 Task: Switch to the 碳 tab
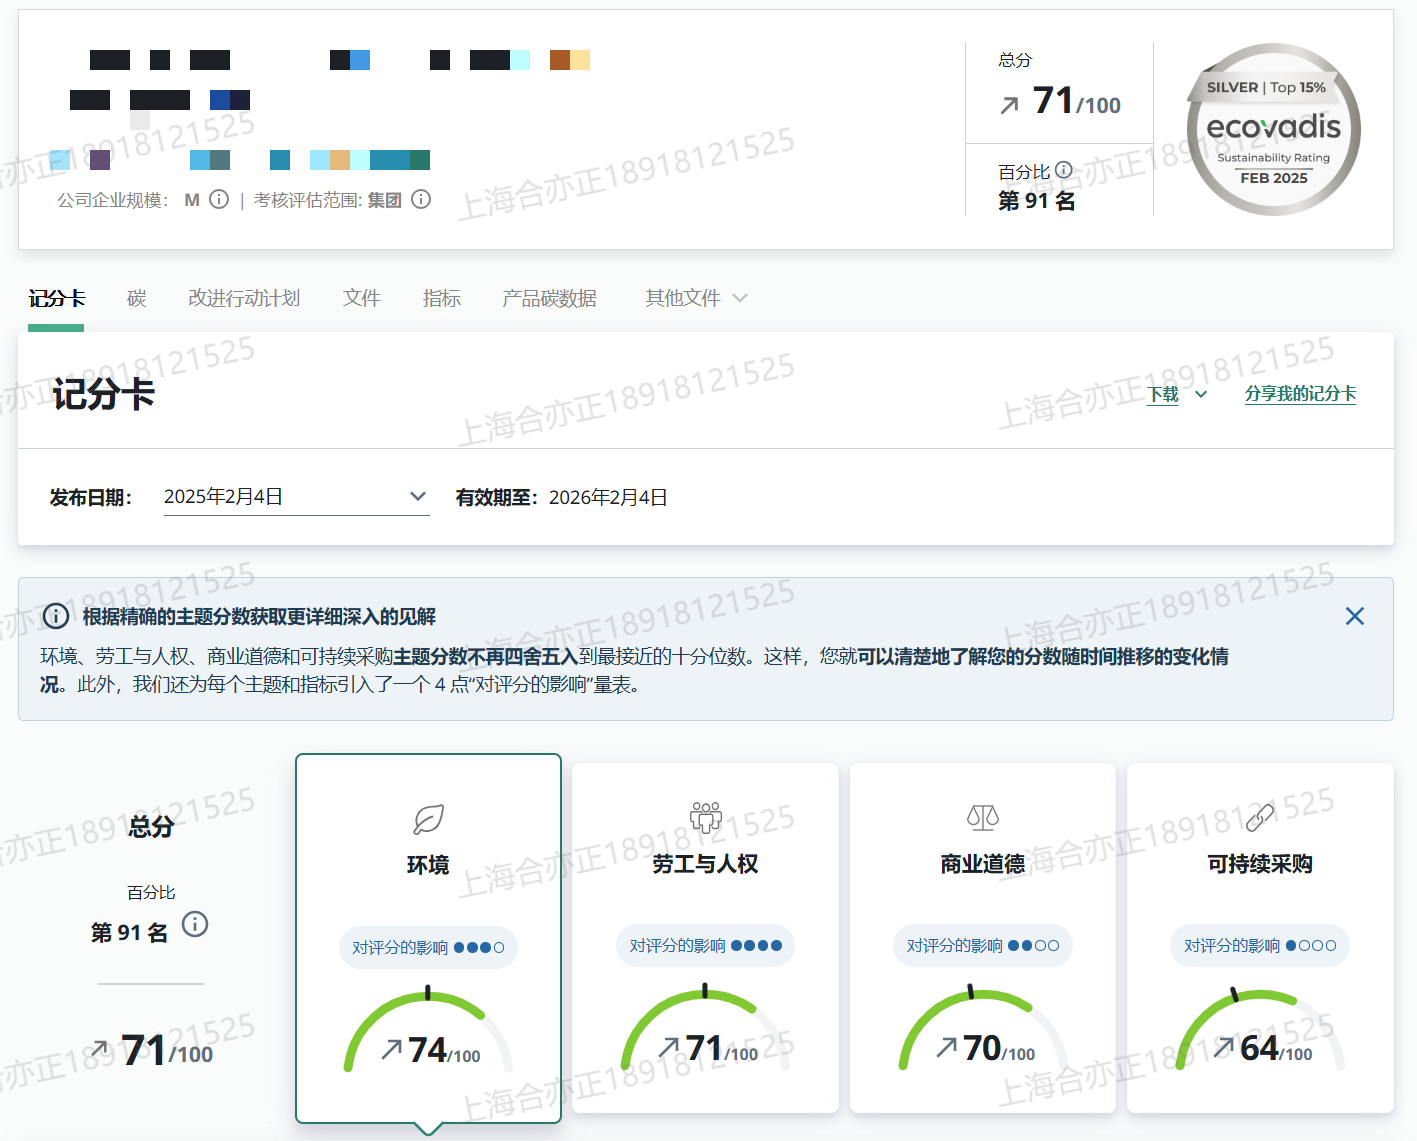pos(137,298)
